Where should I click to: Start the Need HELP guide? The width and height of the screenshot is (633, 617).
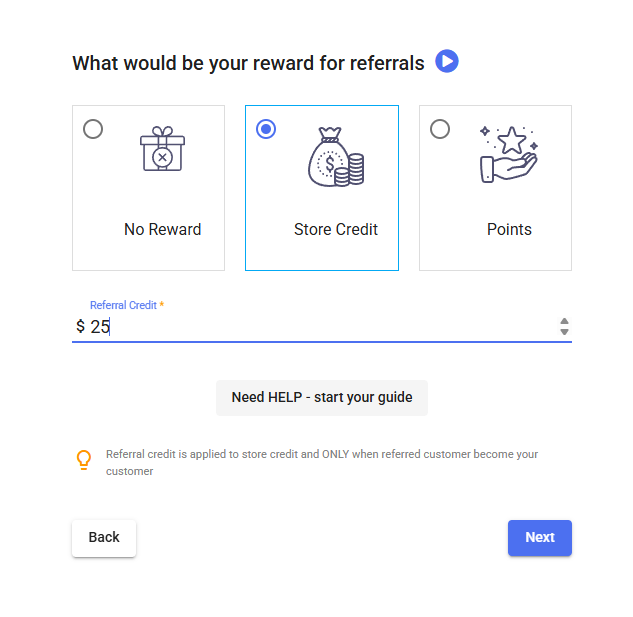click(x=322, y=397)
